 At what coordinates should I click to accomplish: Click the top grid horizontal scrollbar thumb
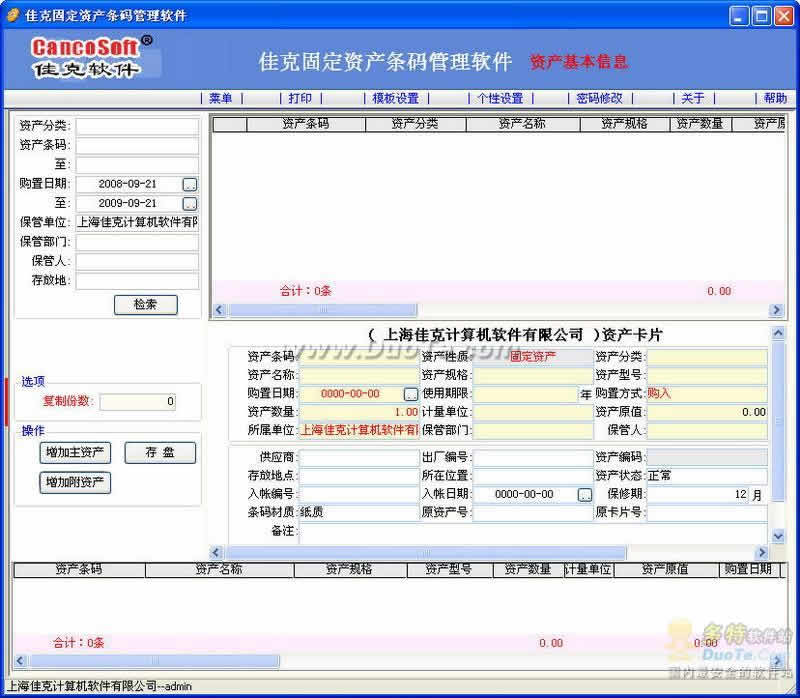323,310
